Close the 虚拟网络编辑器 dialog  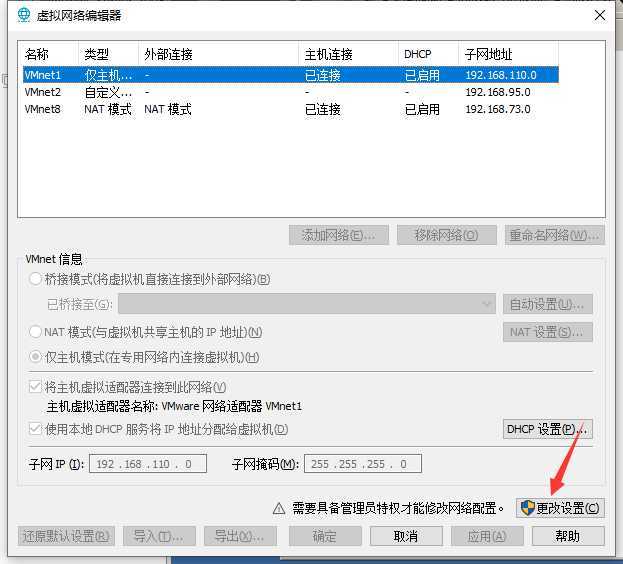[600, 15]
